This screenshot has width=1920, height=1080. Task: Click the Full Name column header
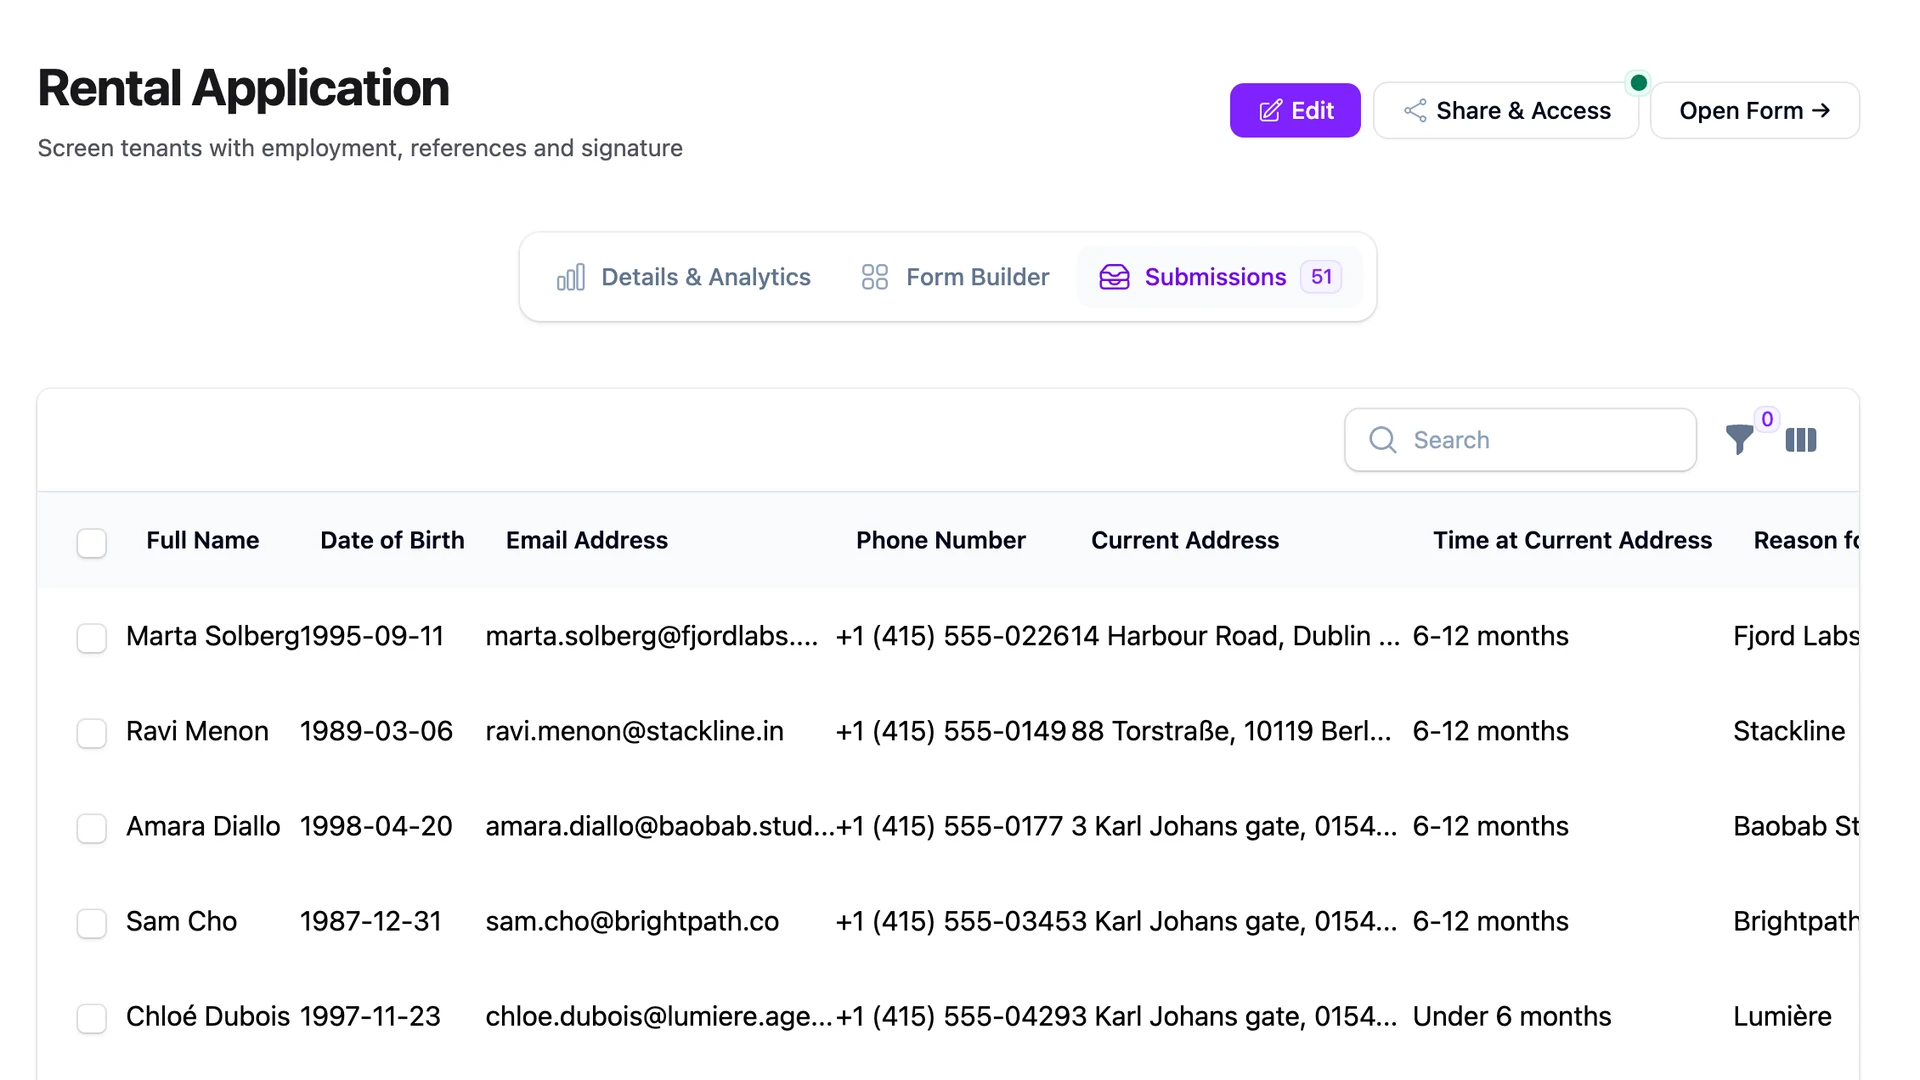(x=202, y=540)
